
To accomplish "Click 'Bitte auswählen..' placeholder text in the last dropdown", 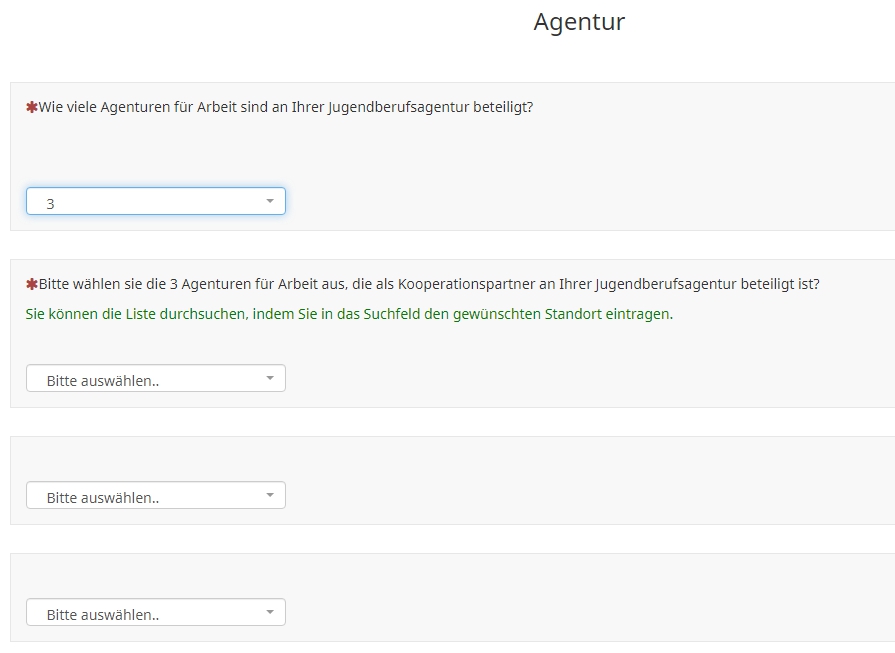I will [102, 614].
